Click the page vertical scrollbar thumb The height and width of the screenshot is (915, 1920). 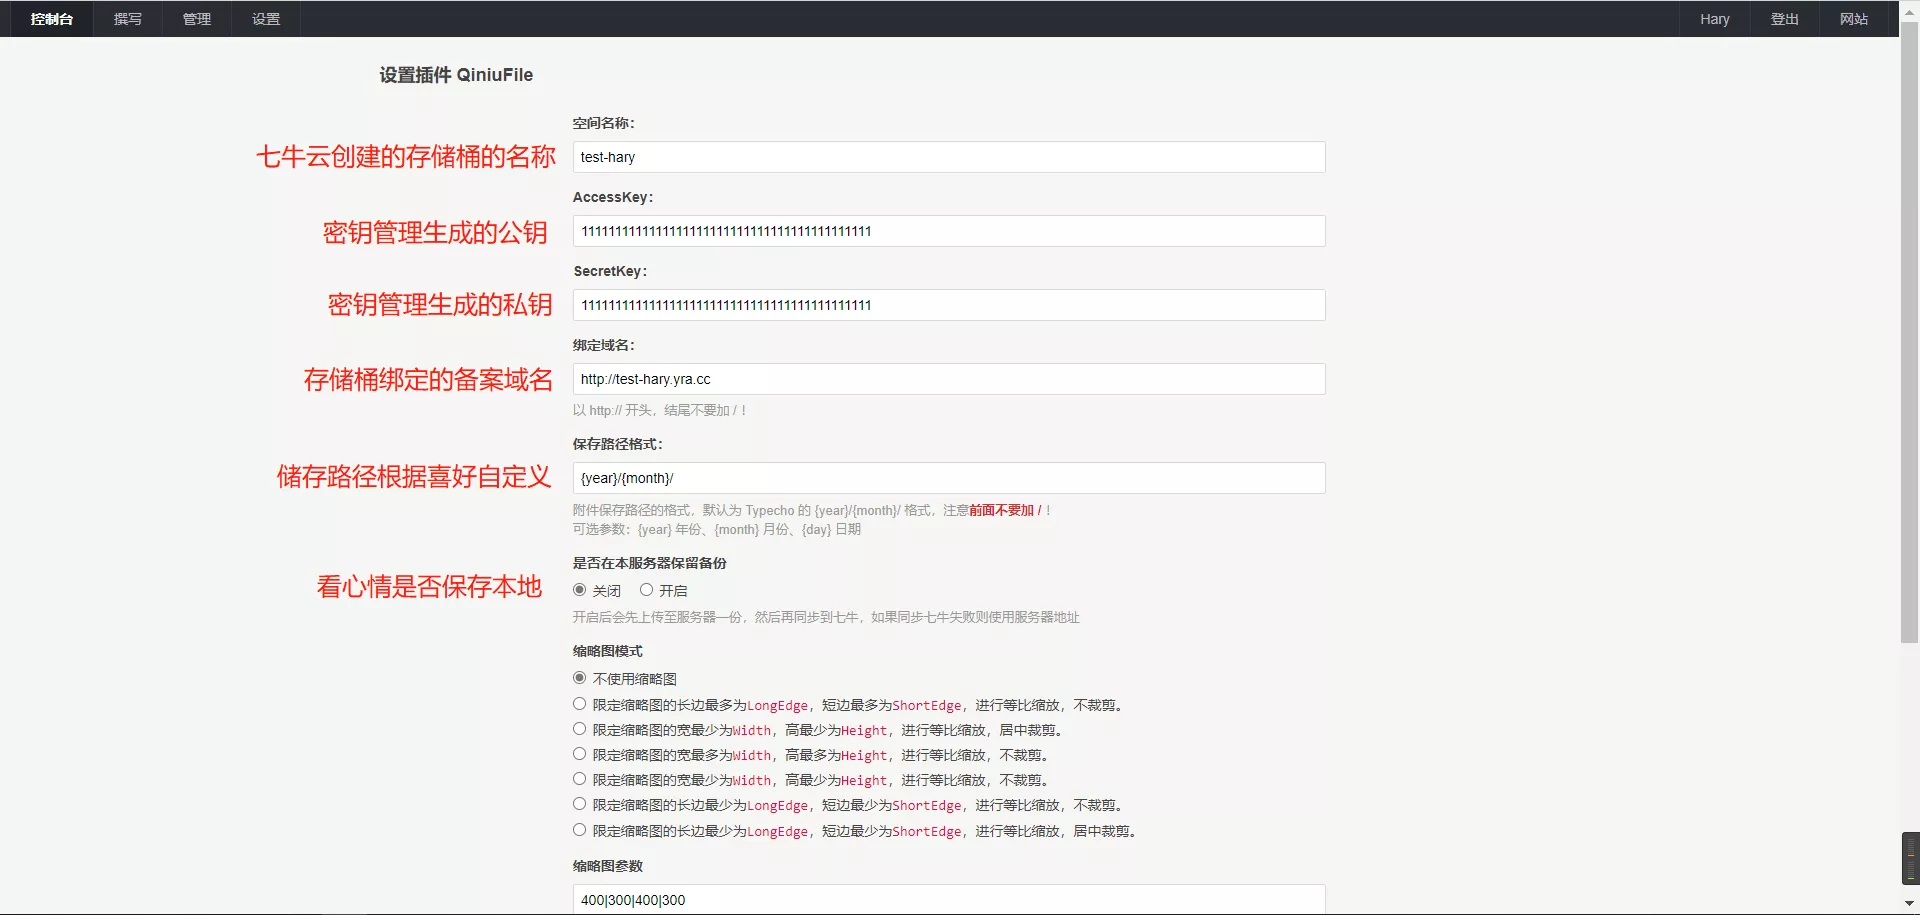pyautogui.click(x=1909, y=332)
